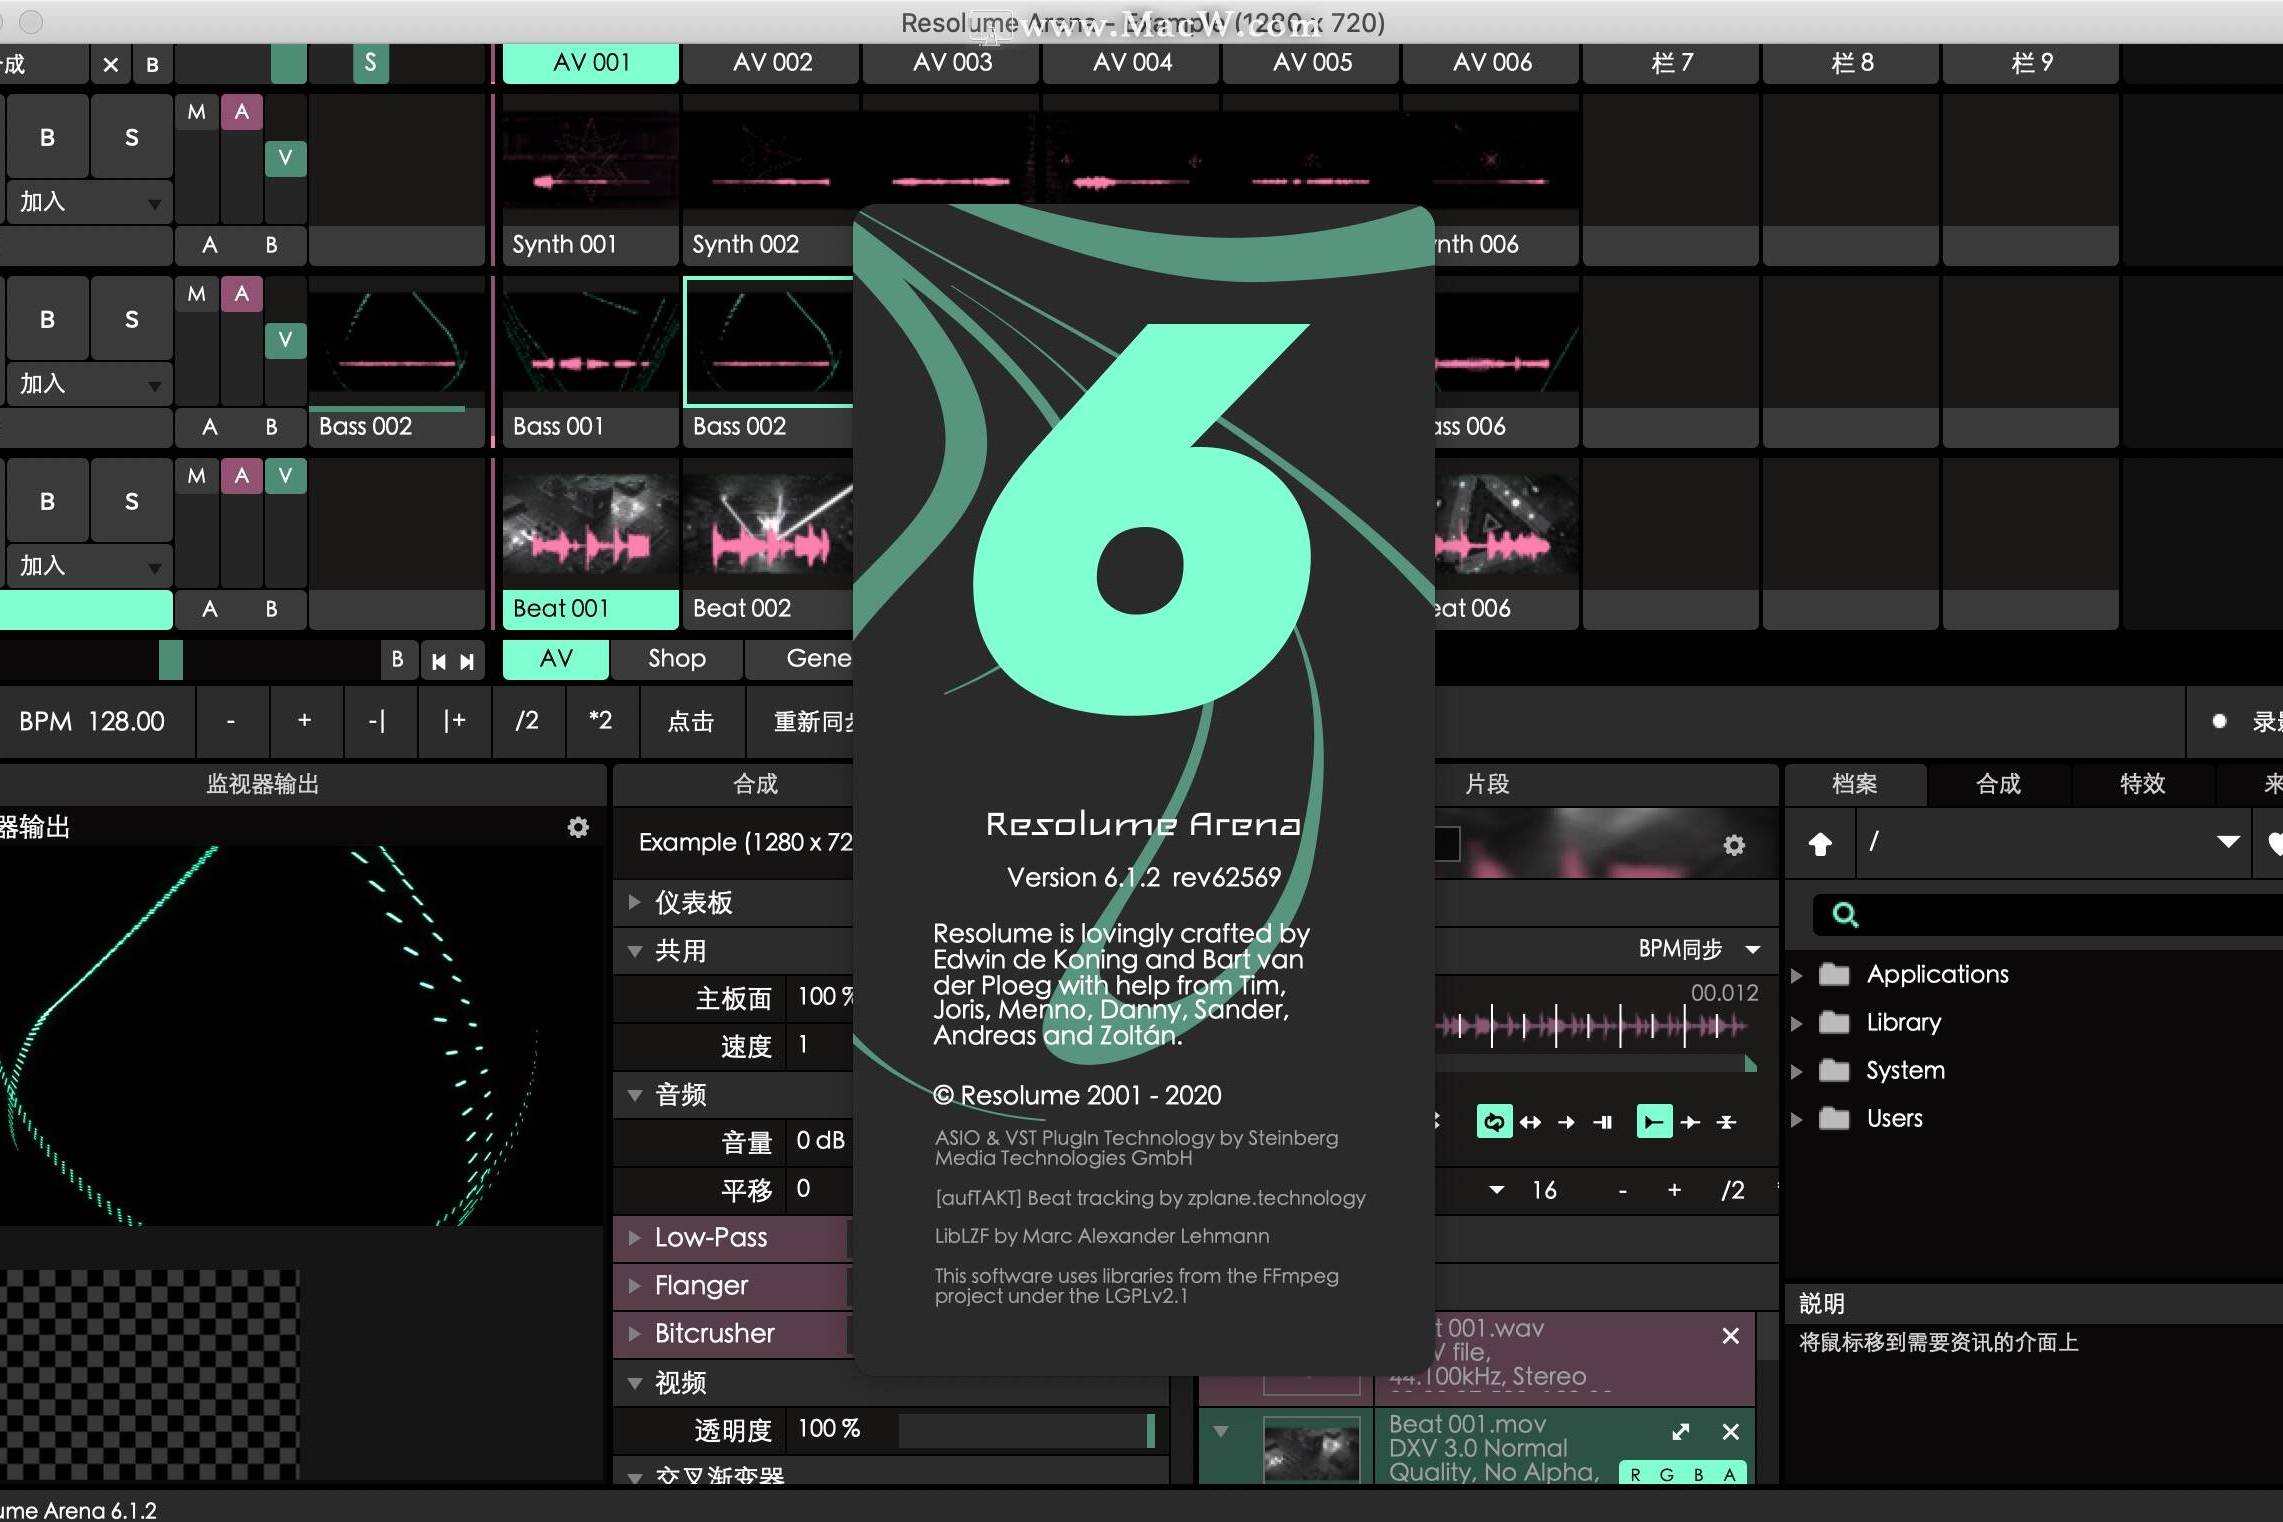Open 加入 blend dropdown on Synth layer
The image size is (2283, 1522).
point(90,202)
